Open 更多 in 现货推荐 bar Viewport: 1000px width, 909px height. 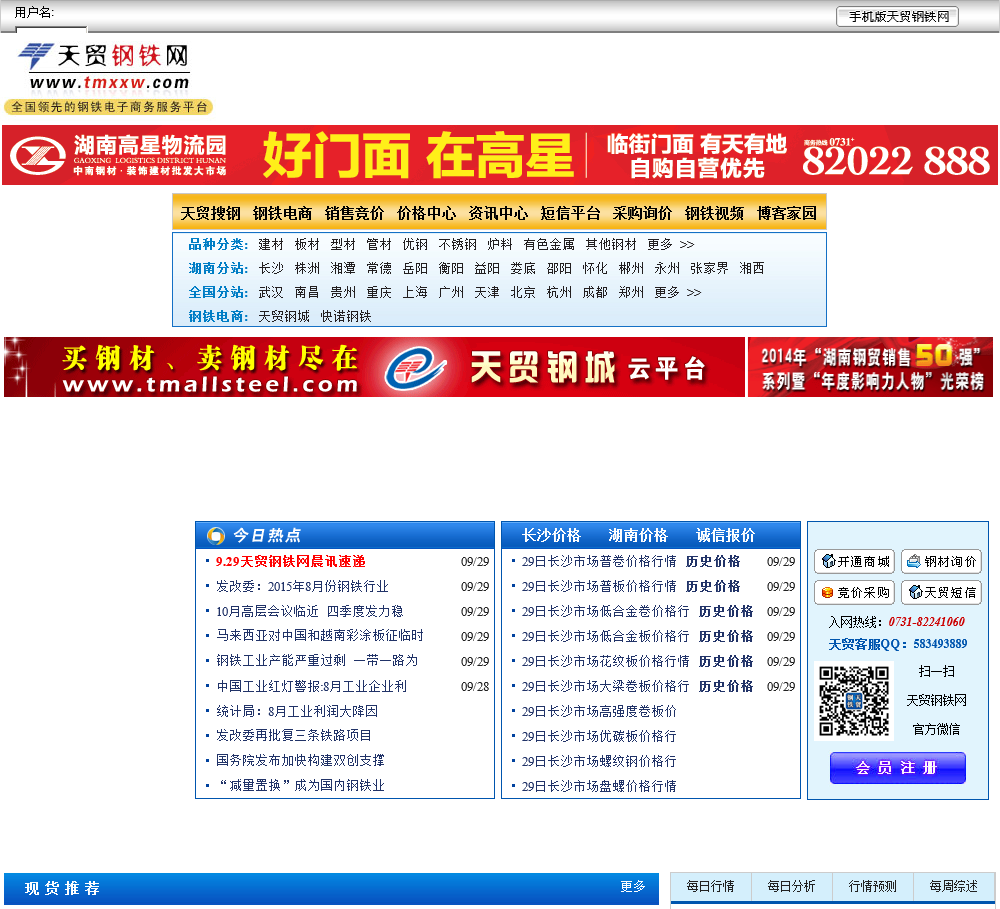633,887
